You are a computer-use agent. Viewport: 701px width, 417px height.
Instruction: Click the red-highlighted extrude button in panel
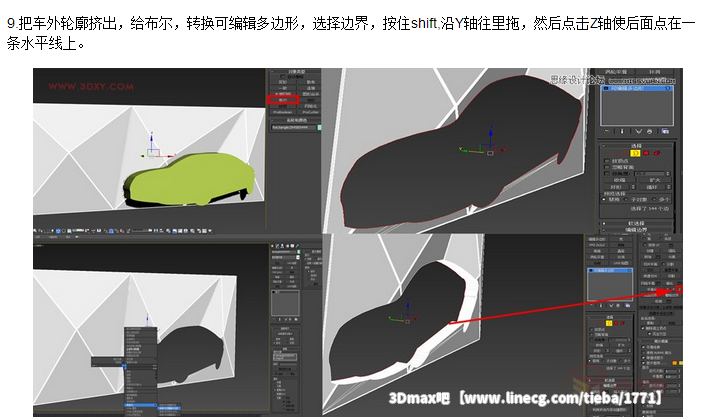click(x=283, y=100)
